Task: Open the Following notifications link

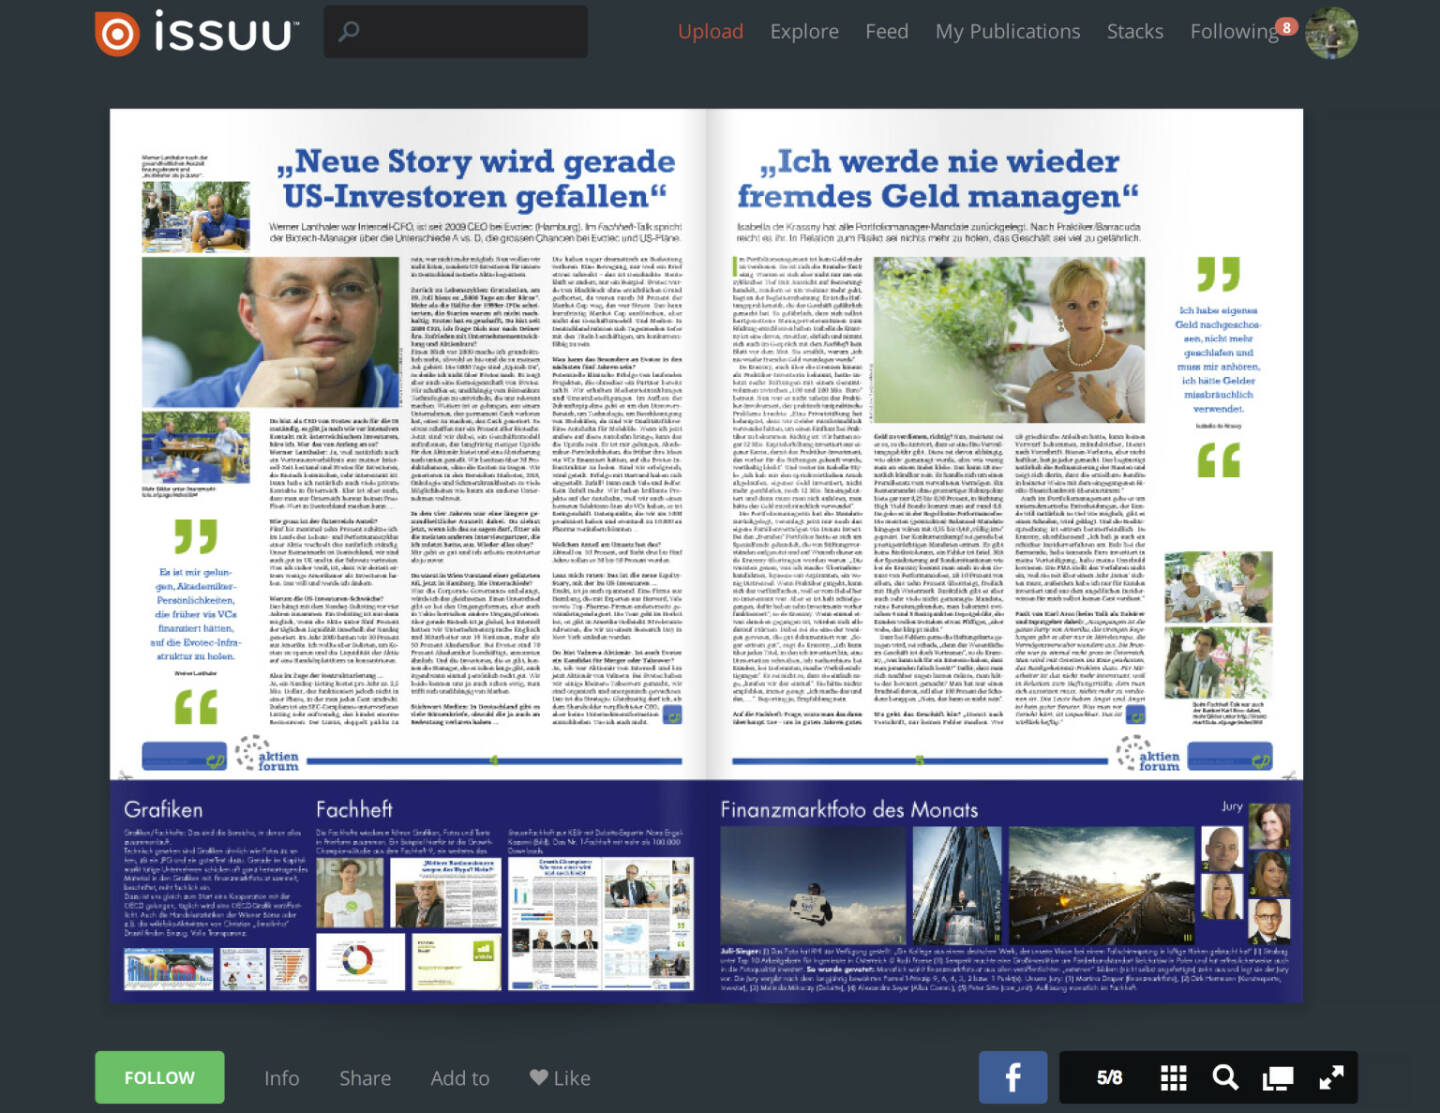Action: tap(1235, 32)
